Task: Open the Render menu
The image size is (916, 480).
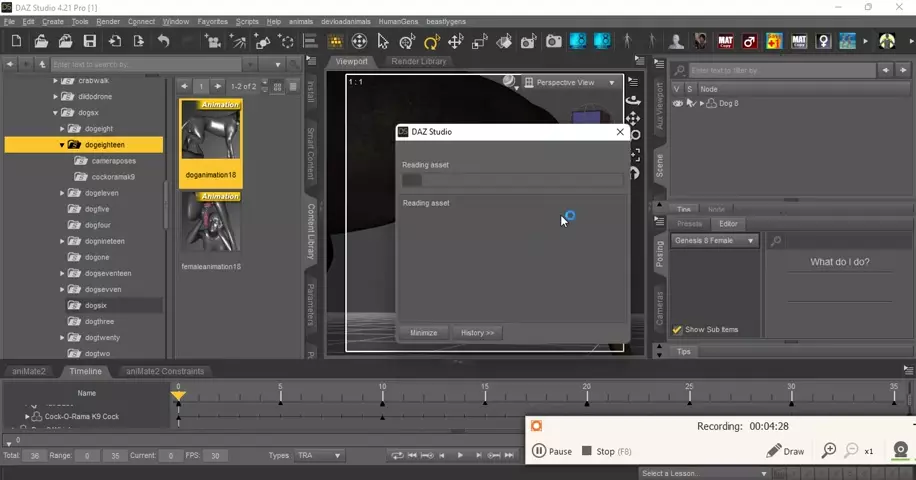Action: [108, 21]
